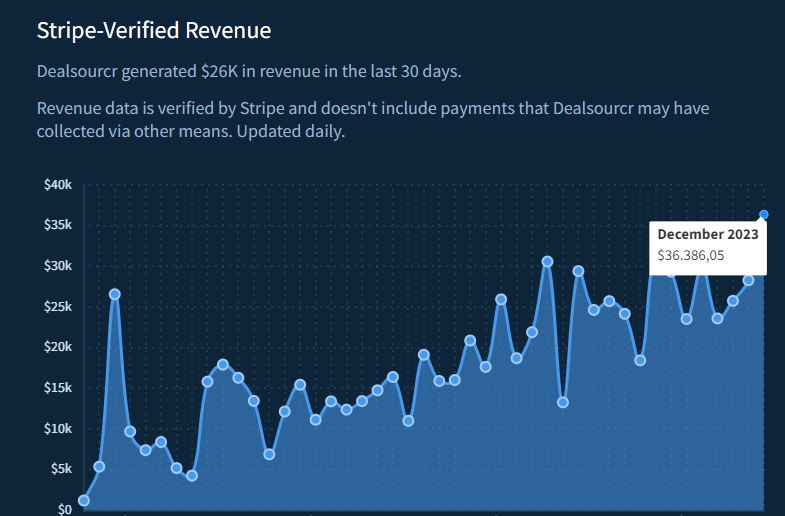Click the first data point near $0

coord(84,500)
